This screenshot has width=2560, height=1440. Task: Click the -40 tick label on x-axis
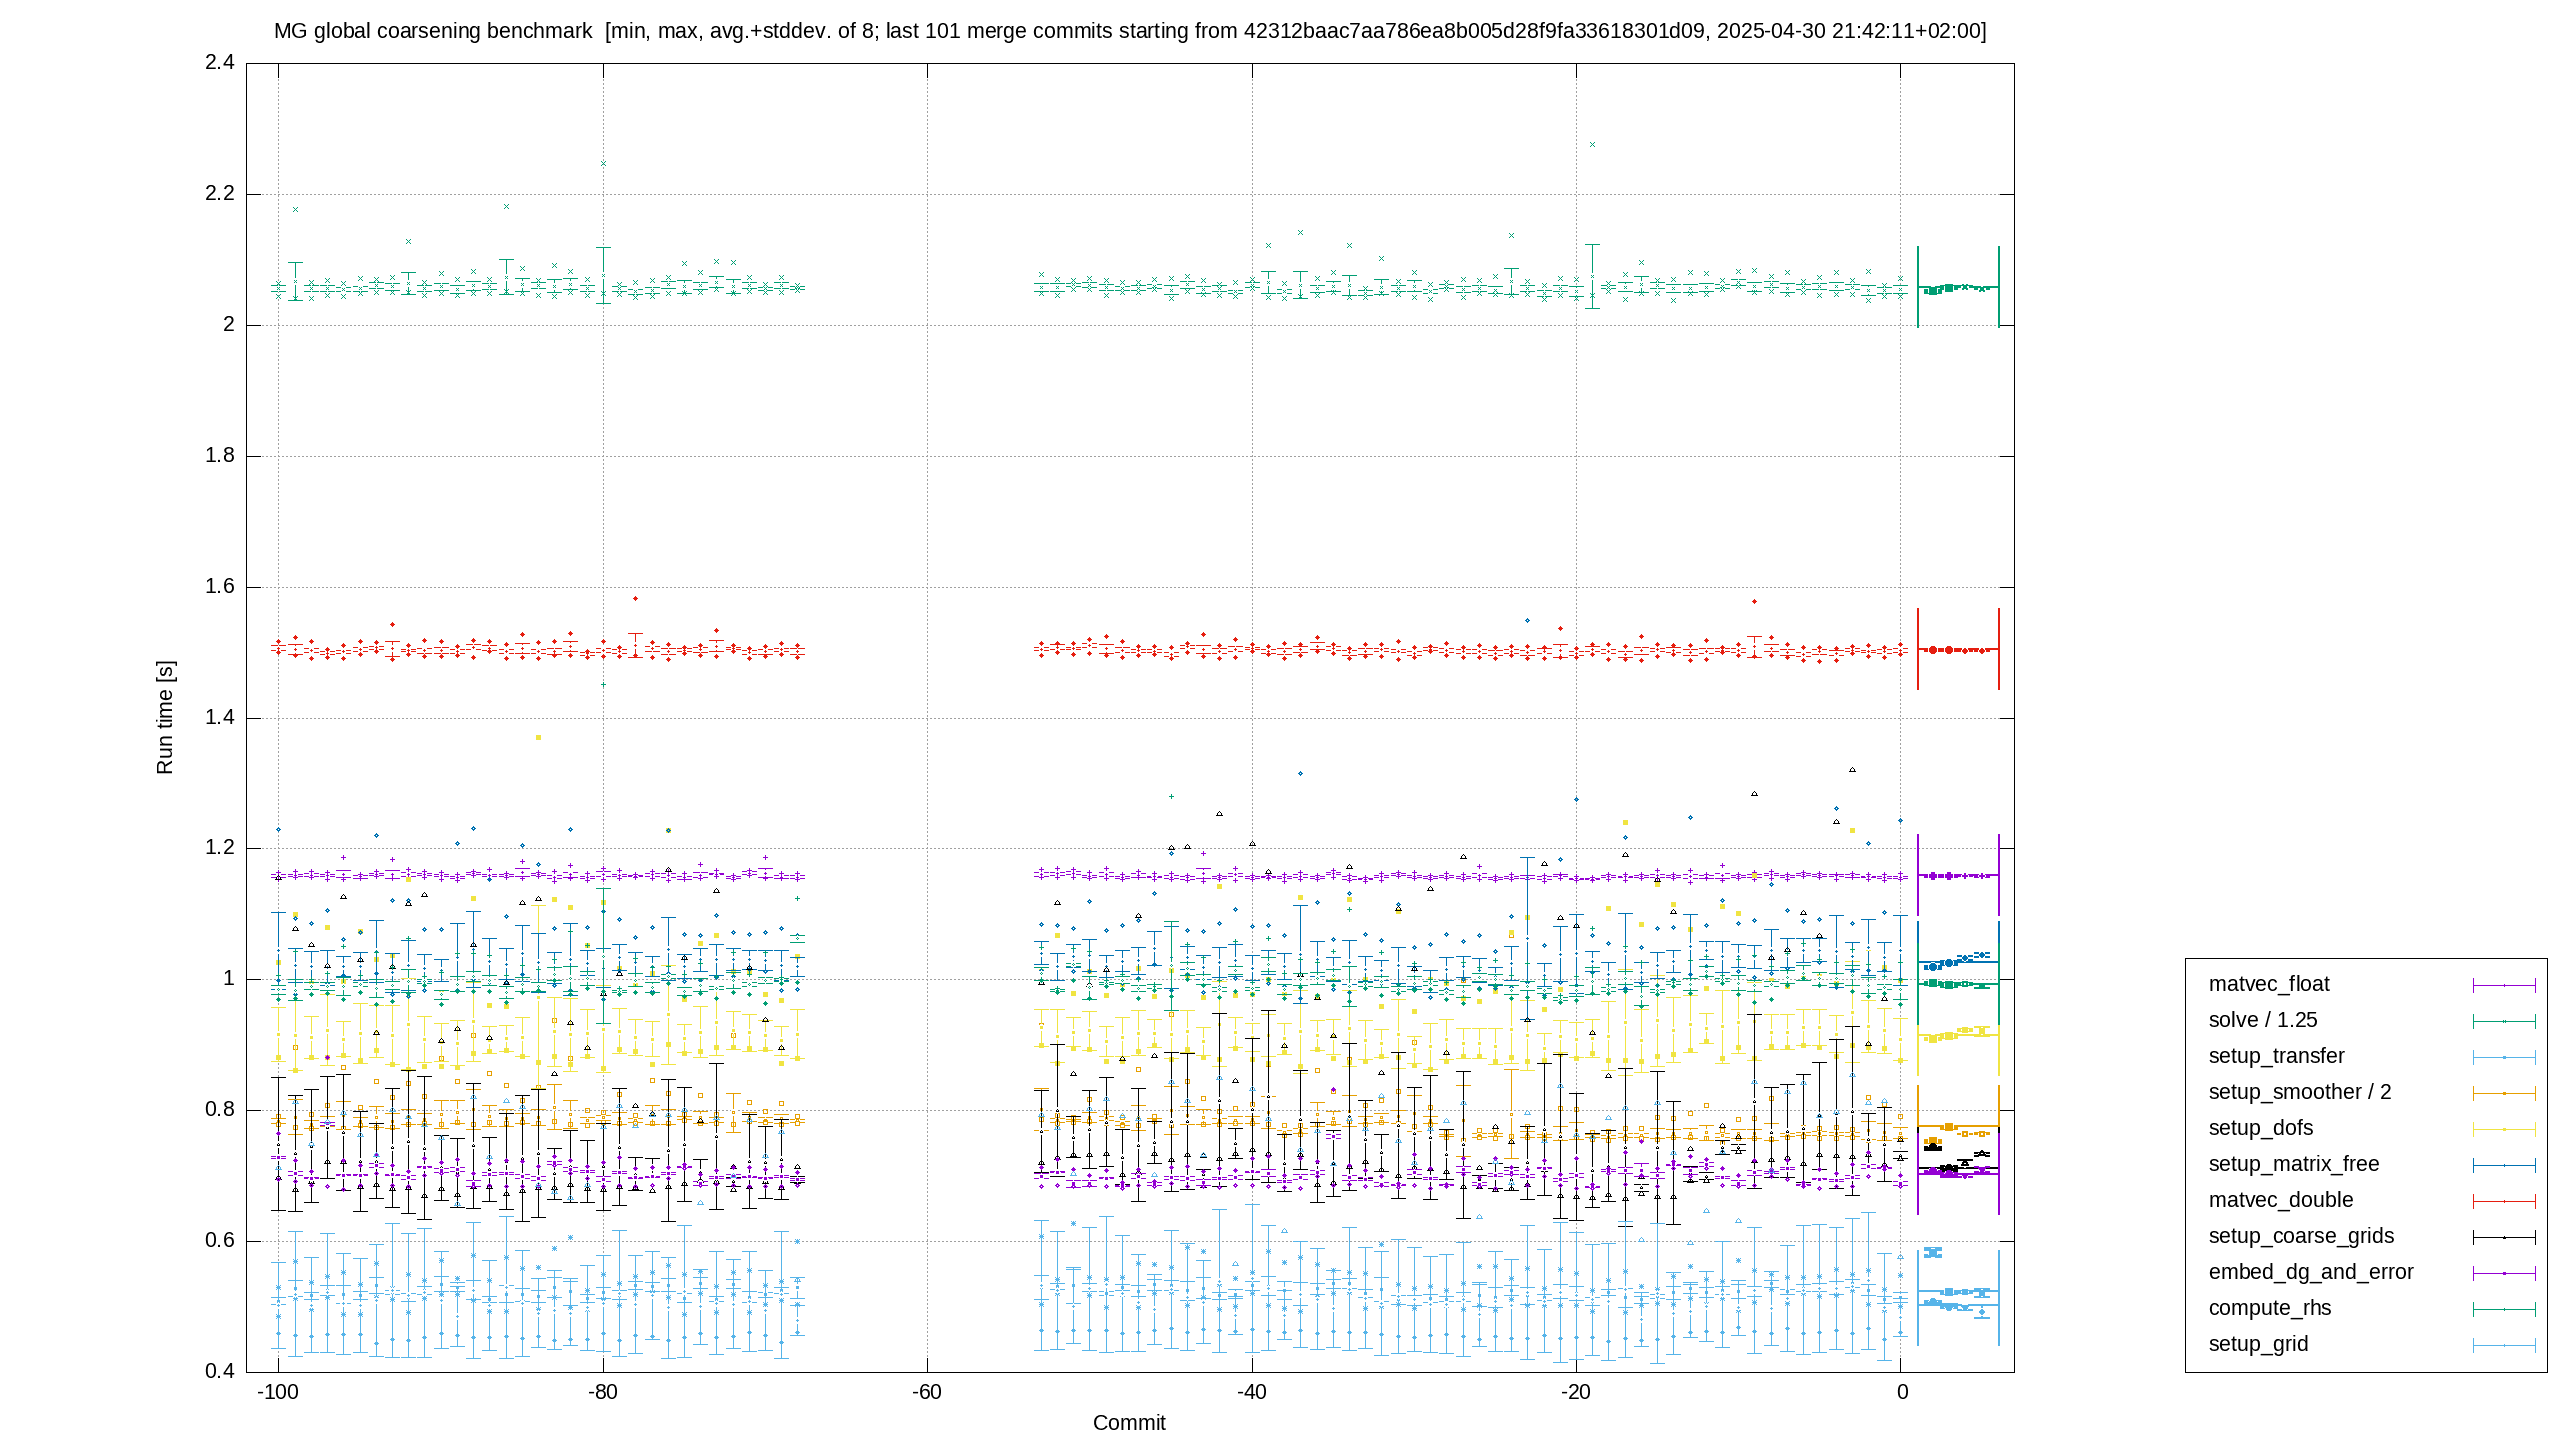(x=1251, y=1392)
